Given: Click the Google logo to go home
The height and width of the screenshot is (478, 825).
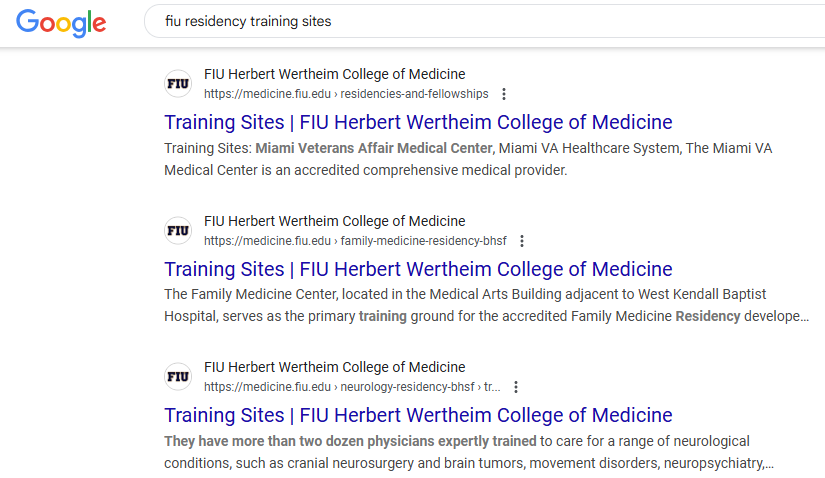Looking at the screenshot, I should tap(61, 23).
